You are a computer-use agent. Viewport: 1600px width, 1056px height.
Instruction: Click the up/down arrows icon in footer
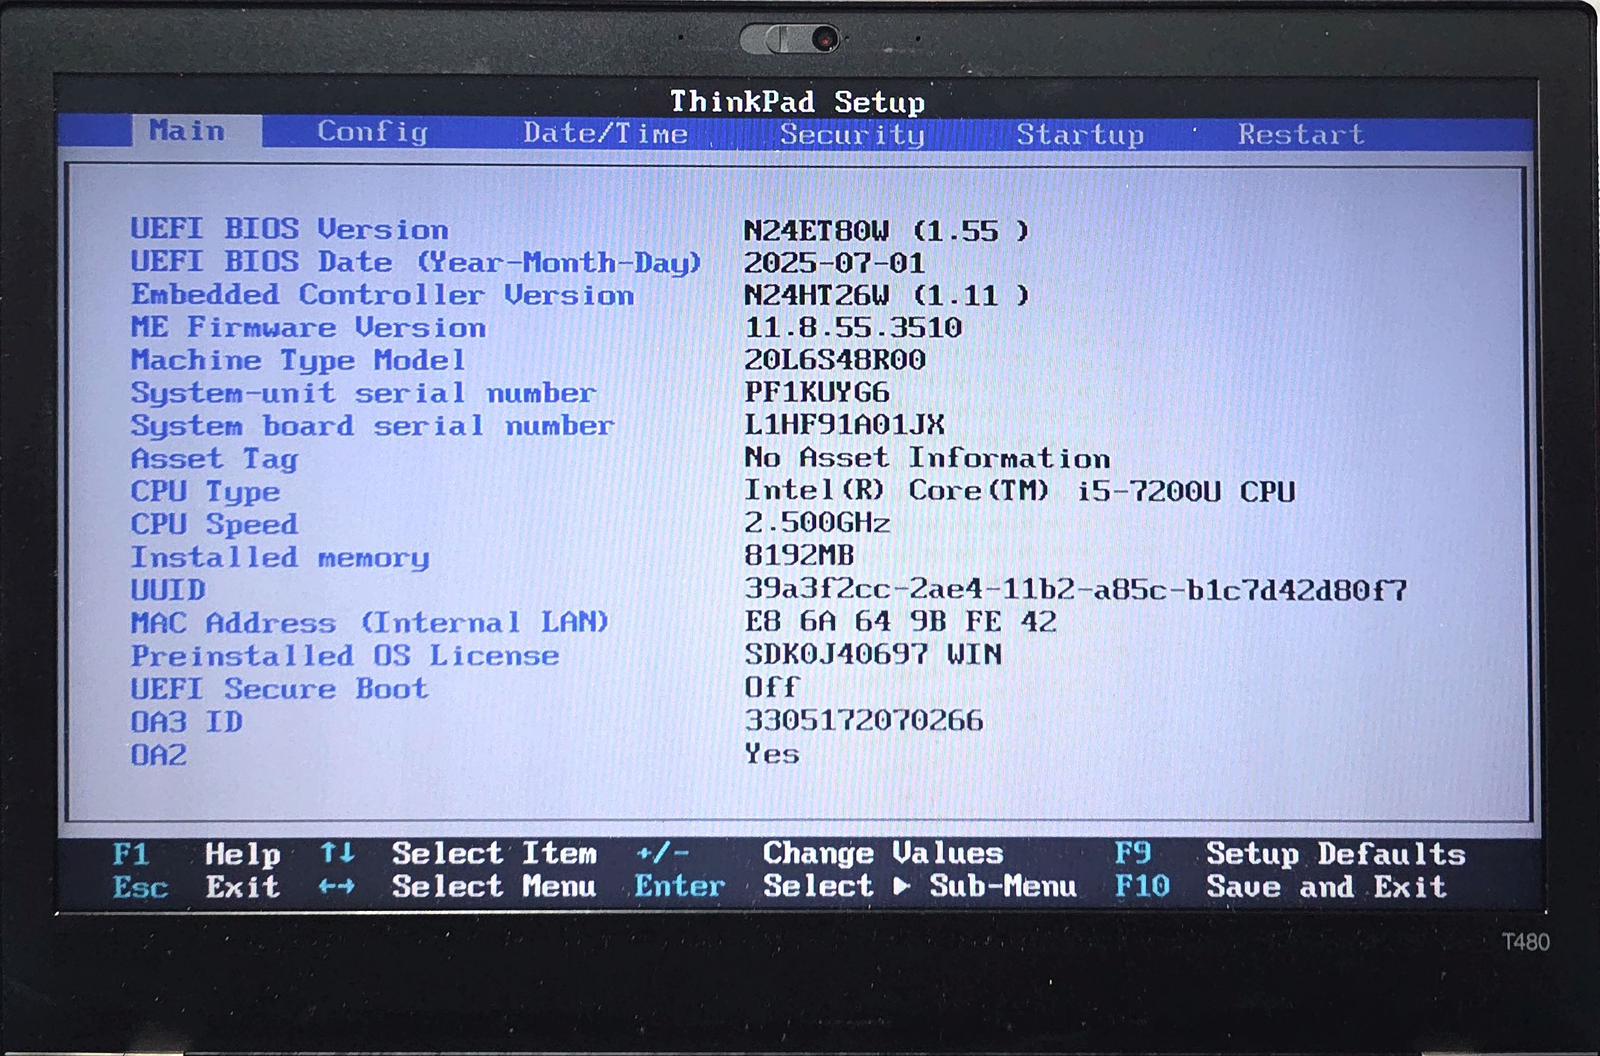(x=337, y=853)
